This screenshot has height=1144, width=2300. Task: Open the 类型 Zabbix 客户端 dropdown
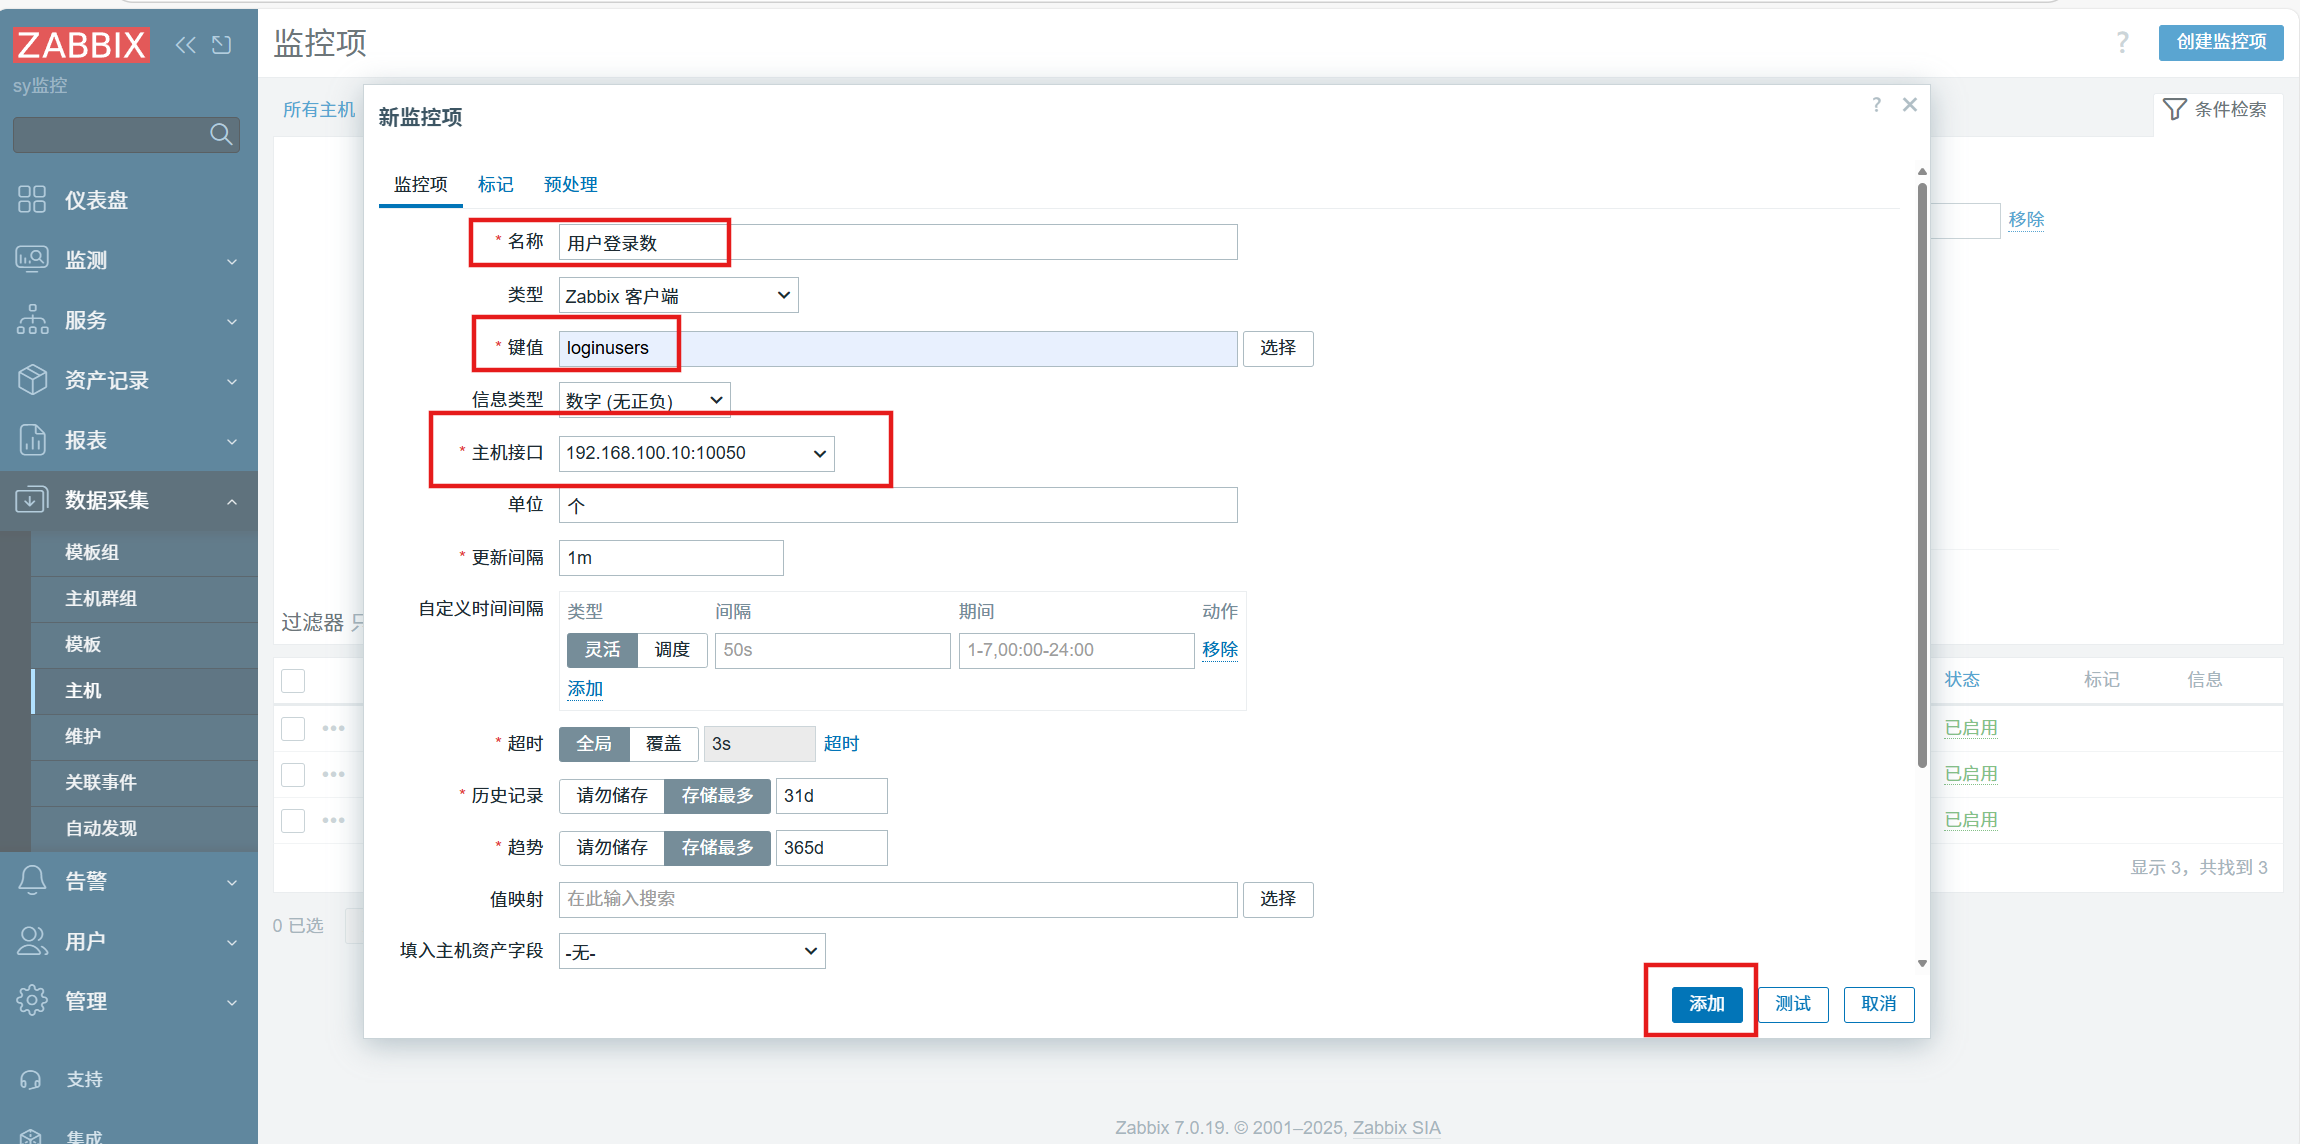tap(678, 296)
